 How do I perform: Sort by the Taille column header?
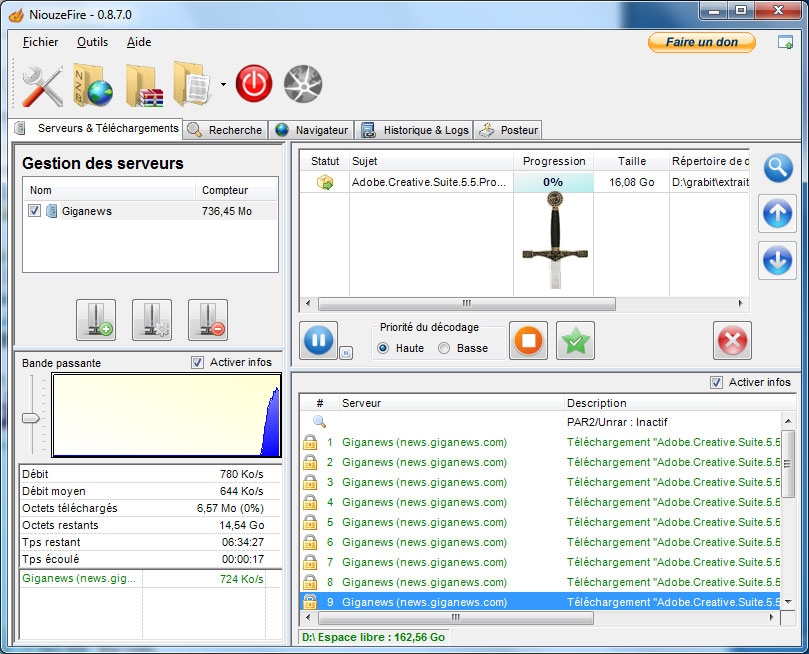click(632, 161)
